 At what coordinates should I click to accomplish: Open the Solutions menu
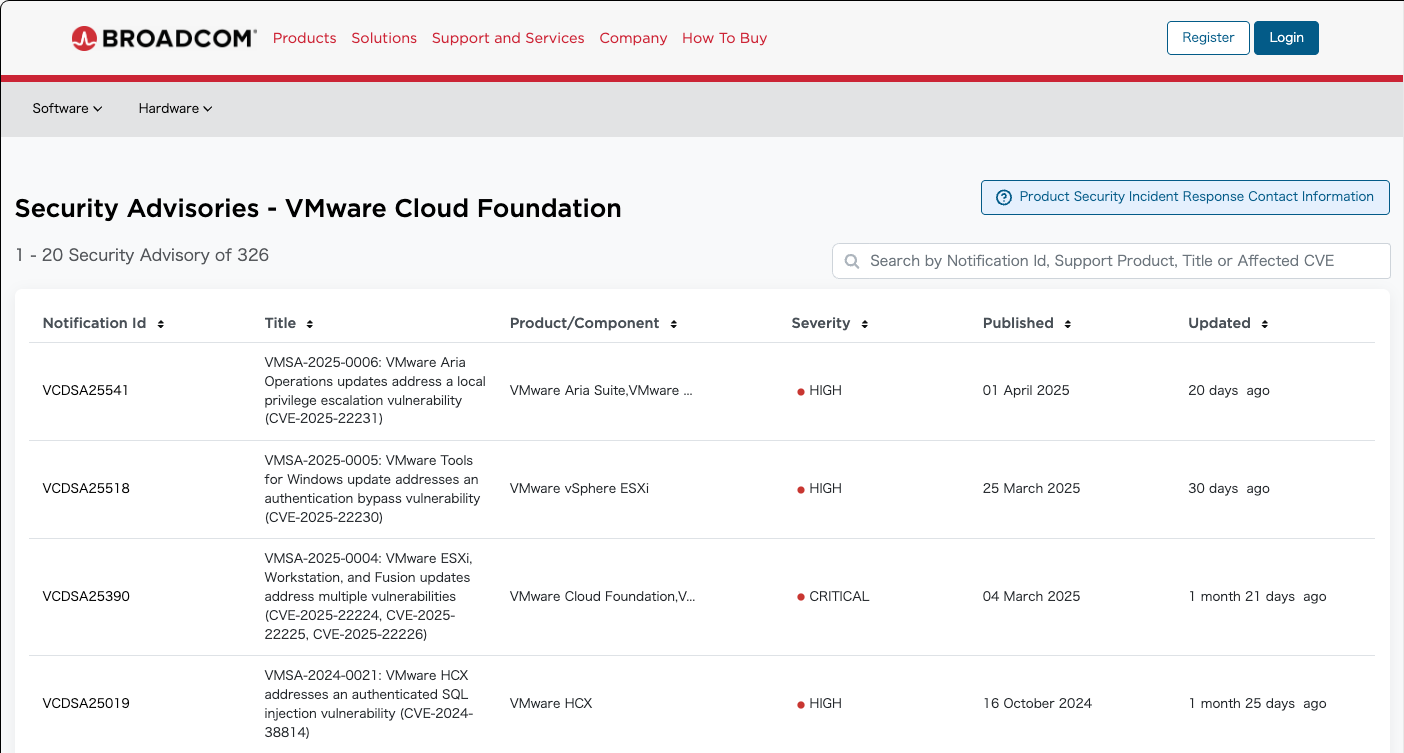tap(384, 38)
